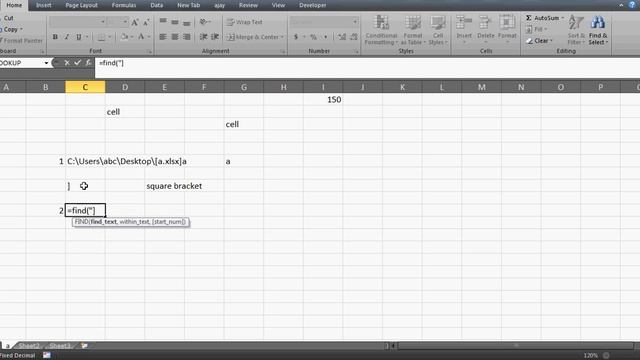Open Insert Function fx icon
The height and width of the screenshot is (360, 640).
click(88, 63)
